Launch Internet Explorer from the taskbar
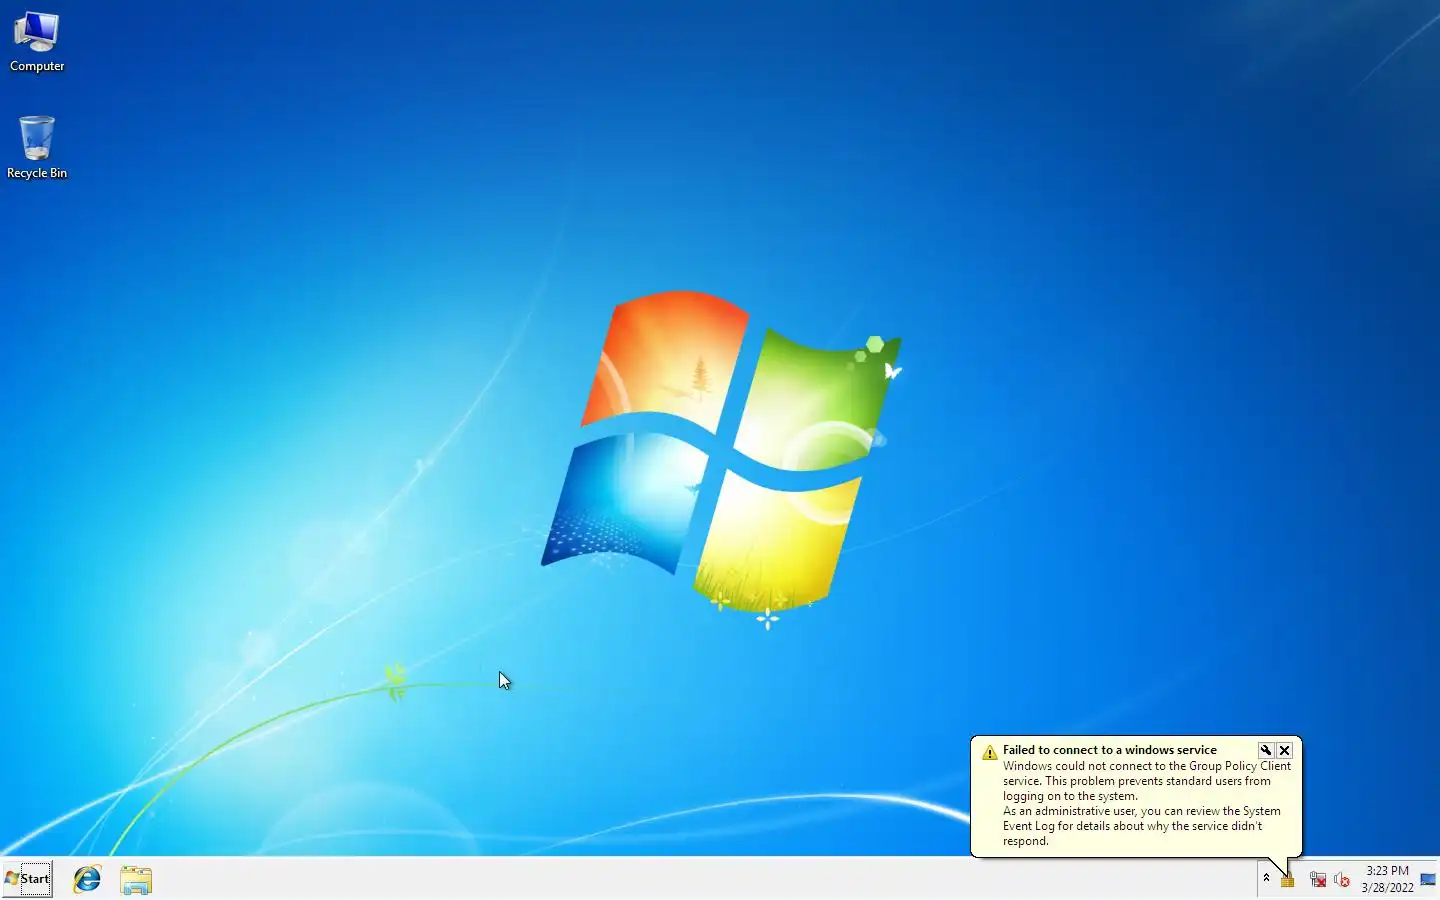The image size is (1440, 900). [87, 879]
